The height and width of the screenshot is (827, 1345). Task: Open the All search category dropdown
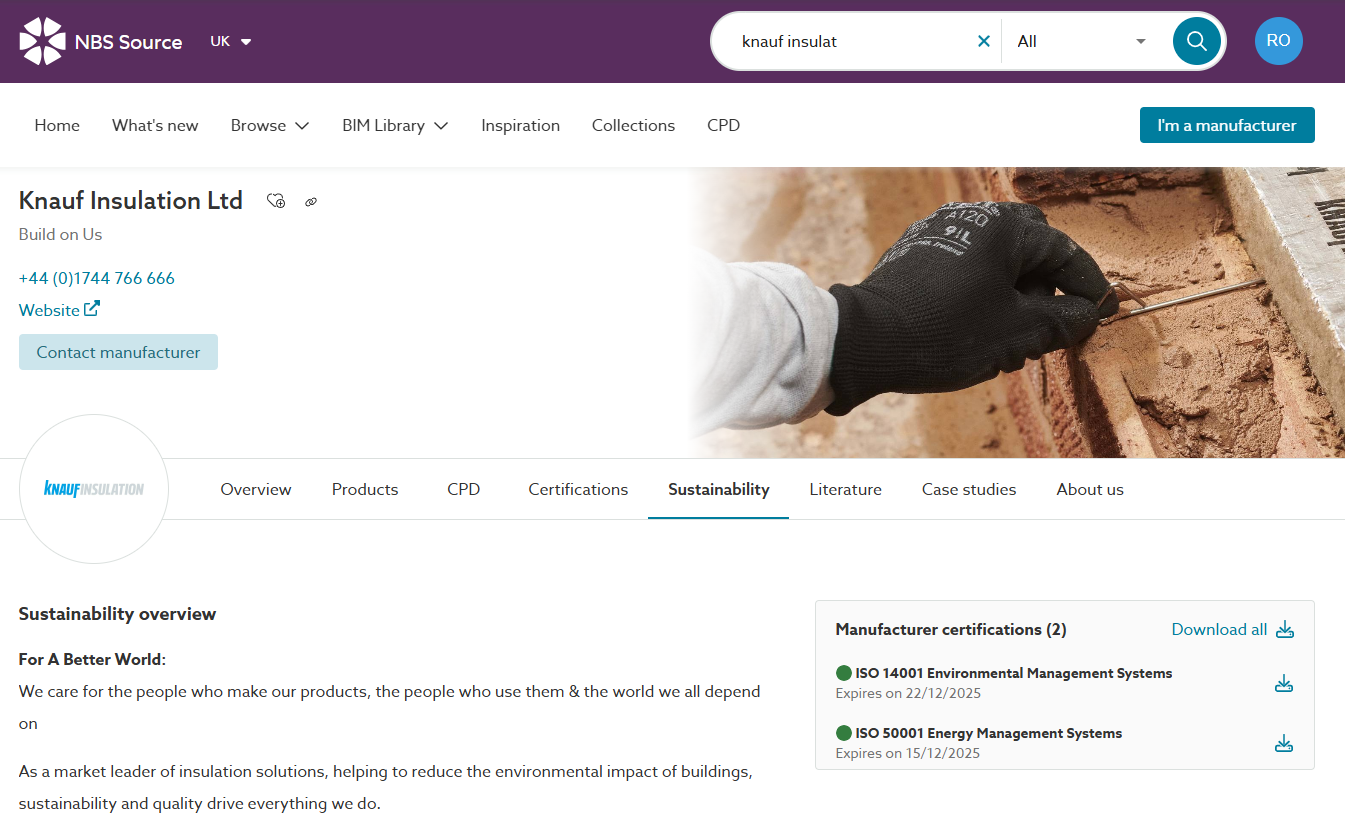(1081, 41)
